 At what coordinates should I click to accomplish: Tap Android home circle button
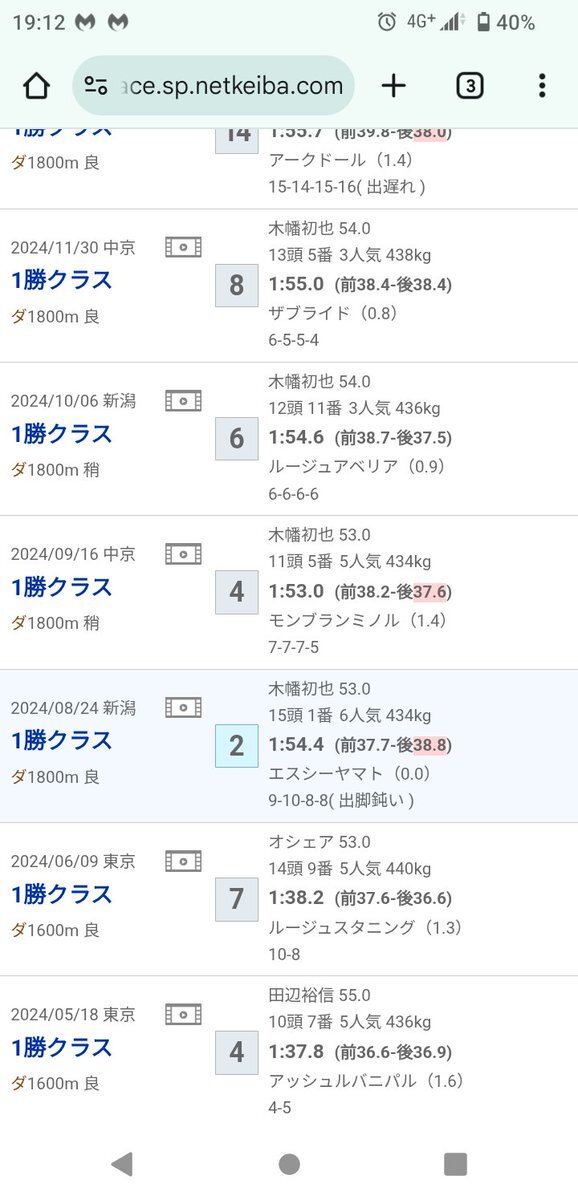tap(289, 1163)
